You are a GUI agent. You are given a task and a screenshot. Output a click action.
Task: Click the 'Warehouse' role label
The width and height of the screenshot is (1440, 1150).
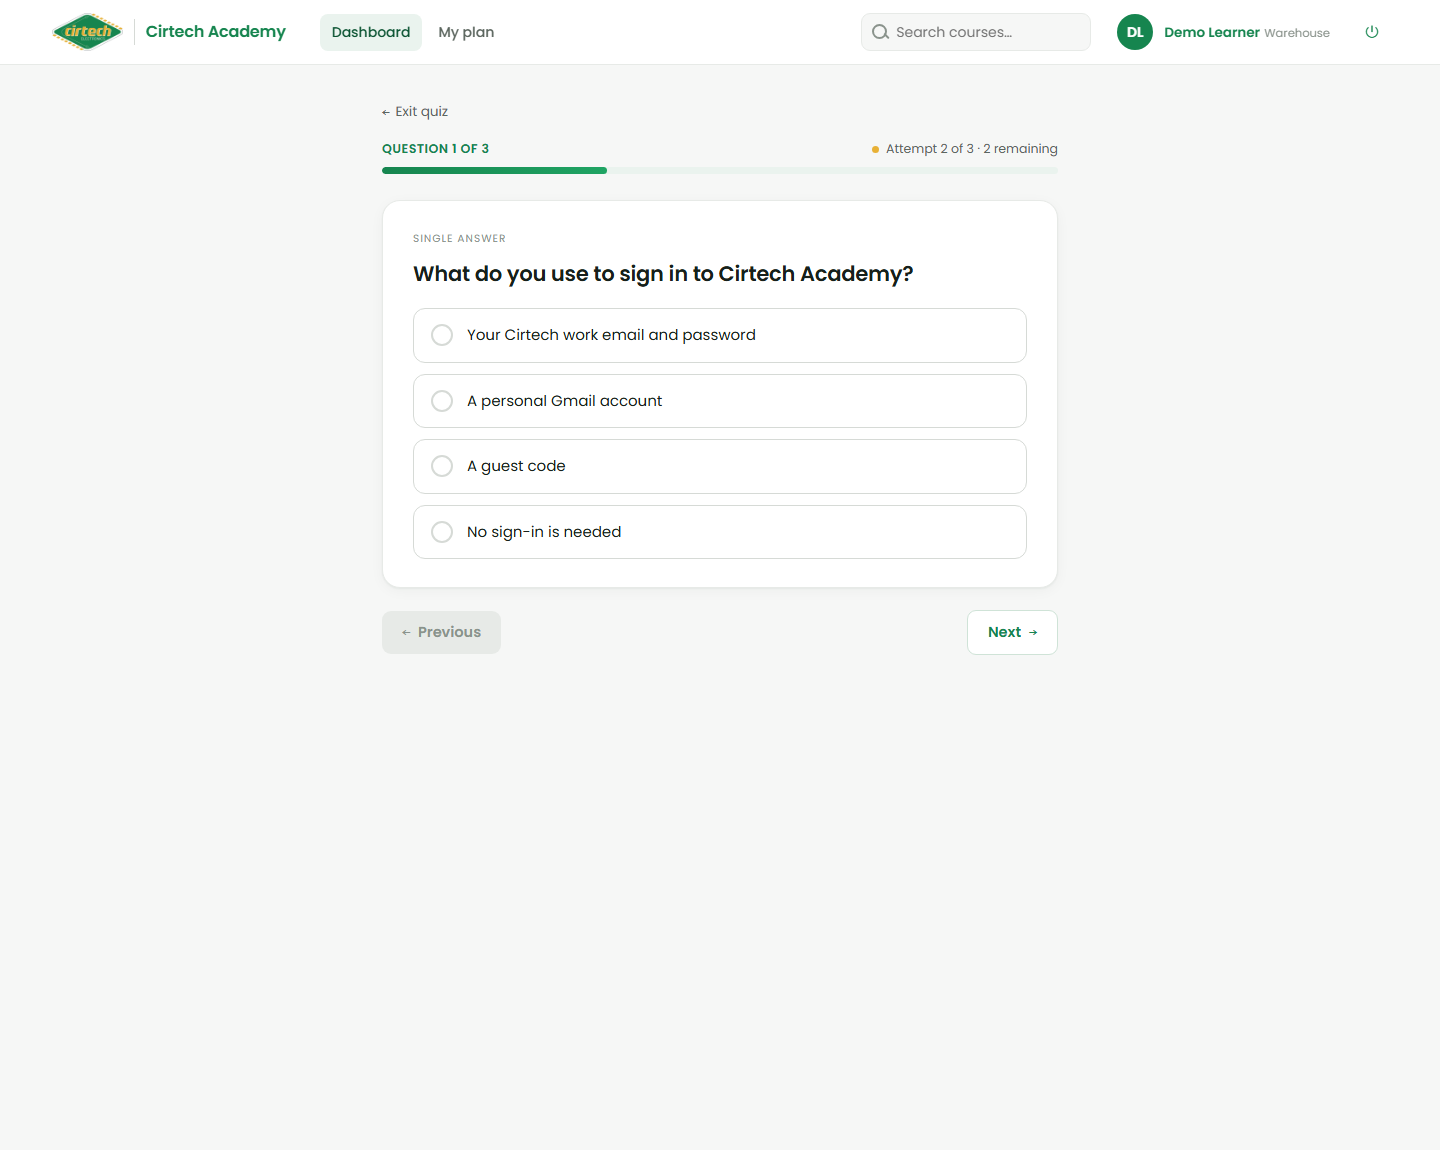click(1297, 33)
